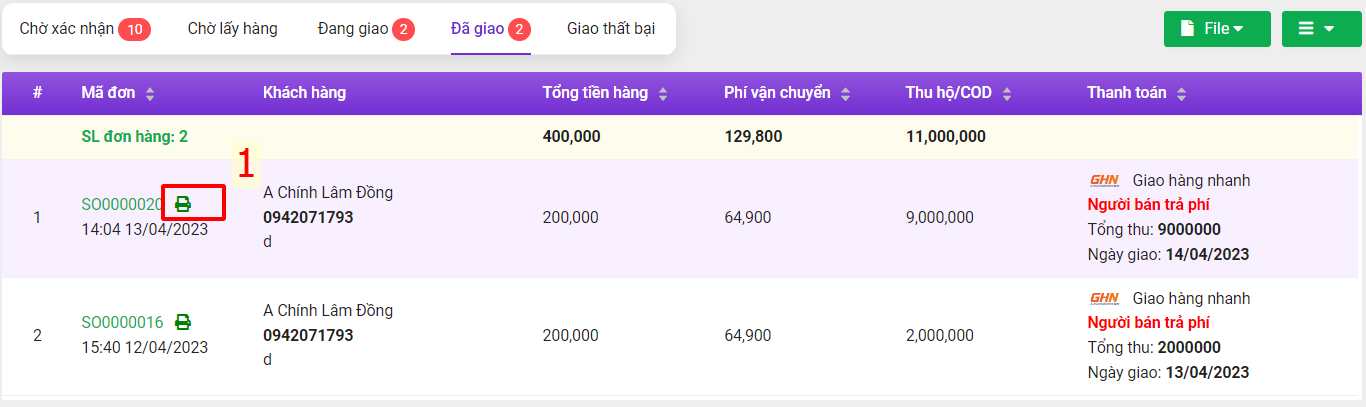The height and width of the screenshot is (407, 1366).
Task: Click GHN logo in second order row
Action: [1104, 299]
